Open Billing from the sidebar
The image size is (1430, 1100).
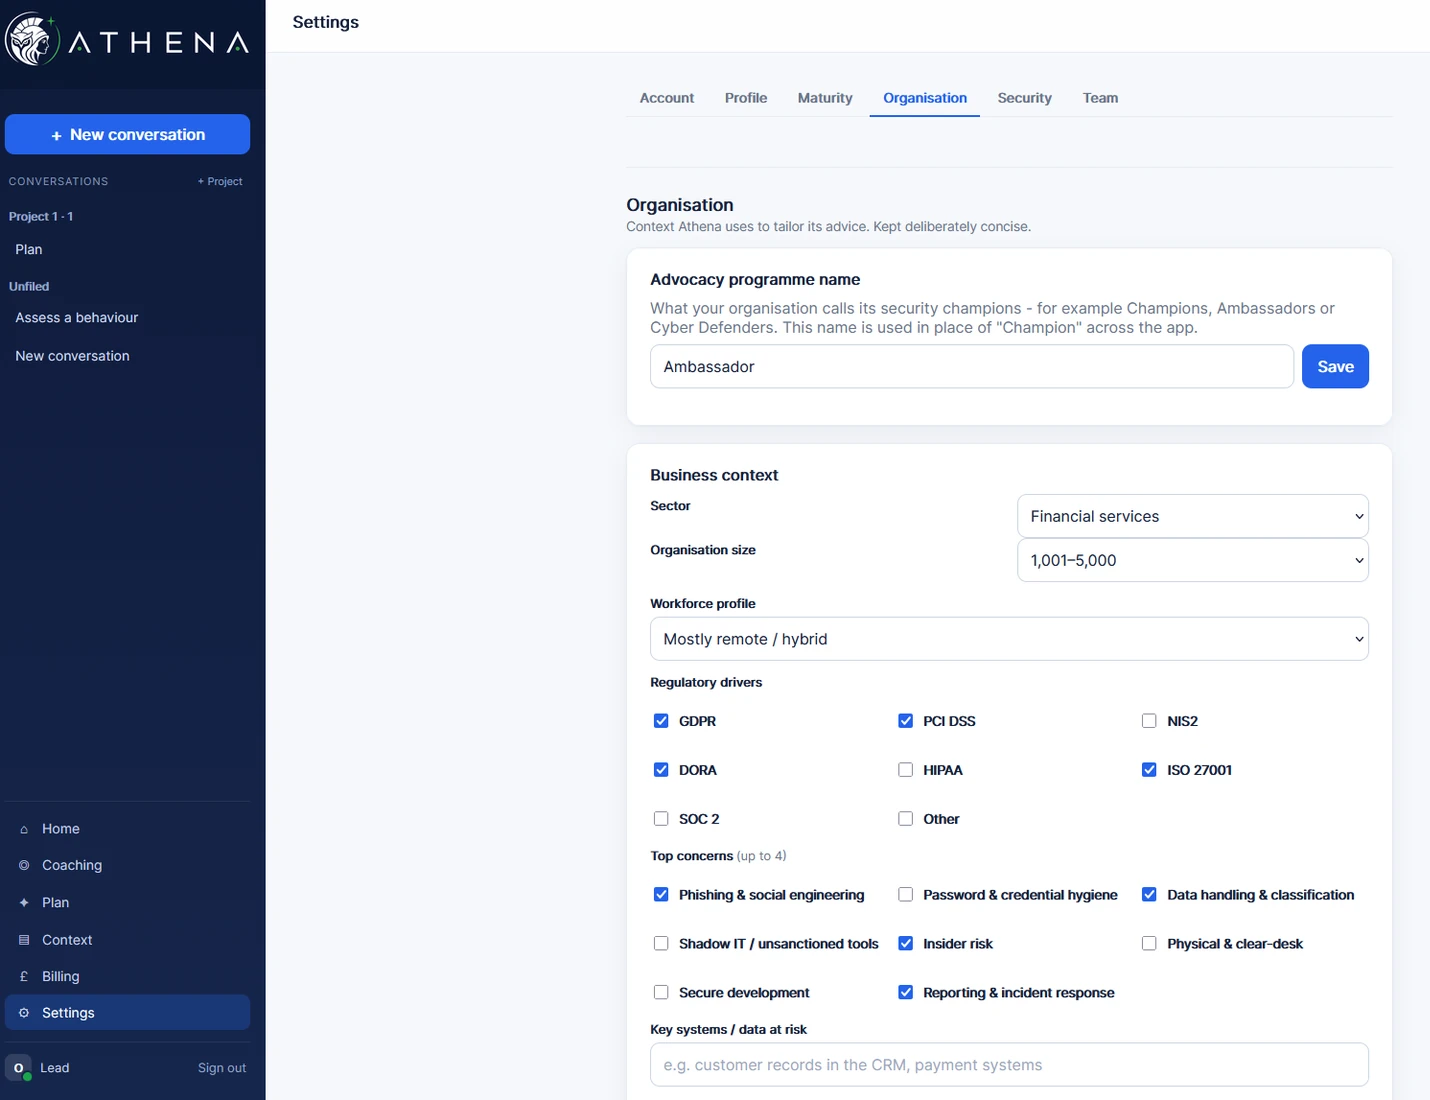127,976
